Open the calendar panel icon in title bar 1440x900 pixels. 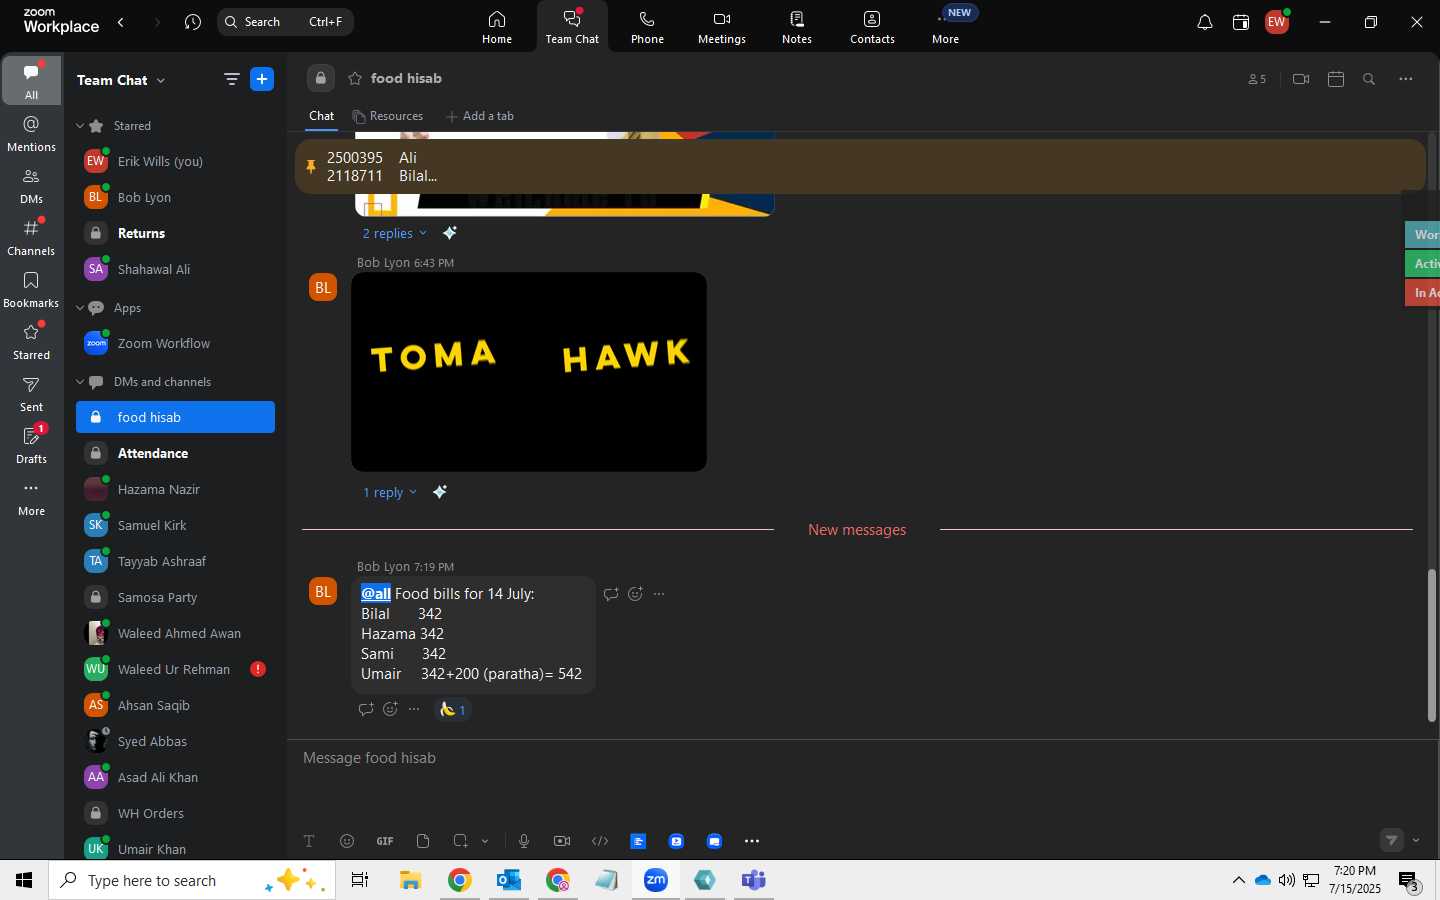(1241, 22)
